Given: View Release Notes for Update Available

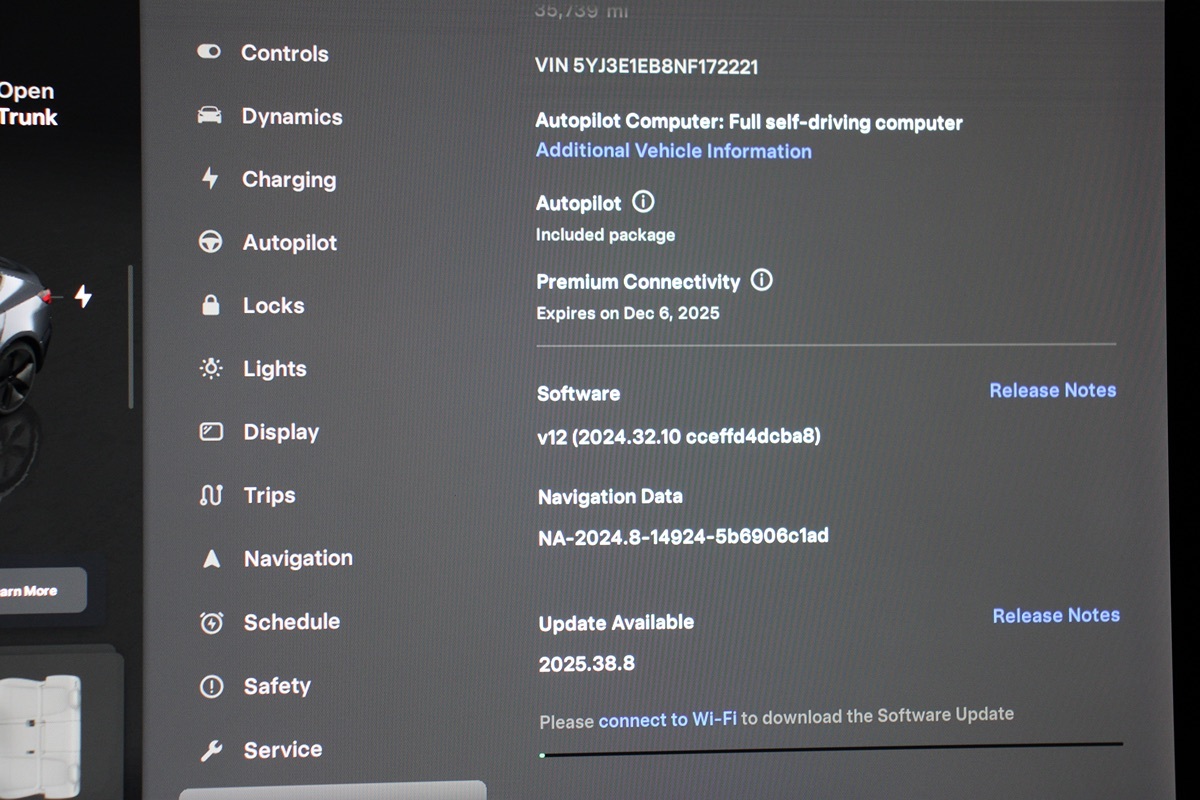Looking at the screenshot, I should (1055, 615).
